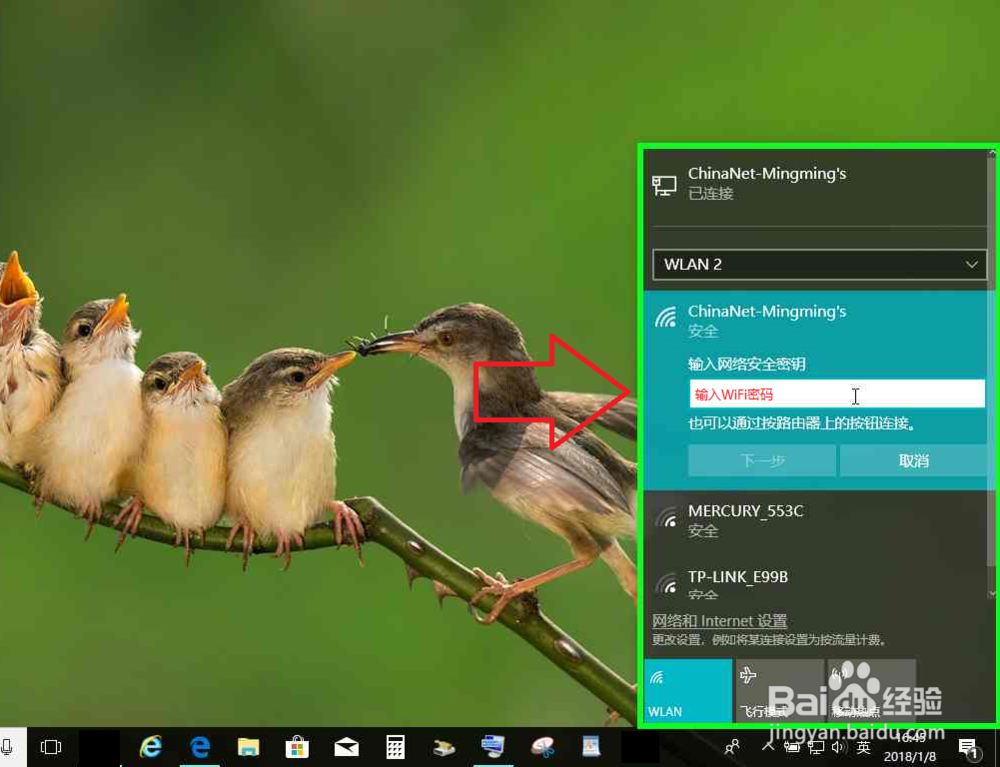
Task: Open Task View from the taskbar
Action: 50,747
